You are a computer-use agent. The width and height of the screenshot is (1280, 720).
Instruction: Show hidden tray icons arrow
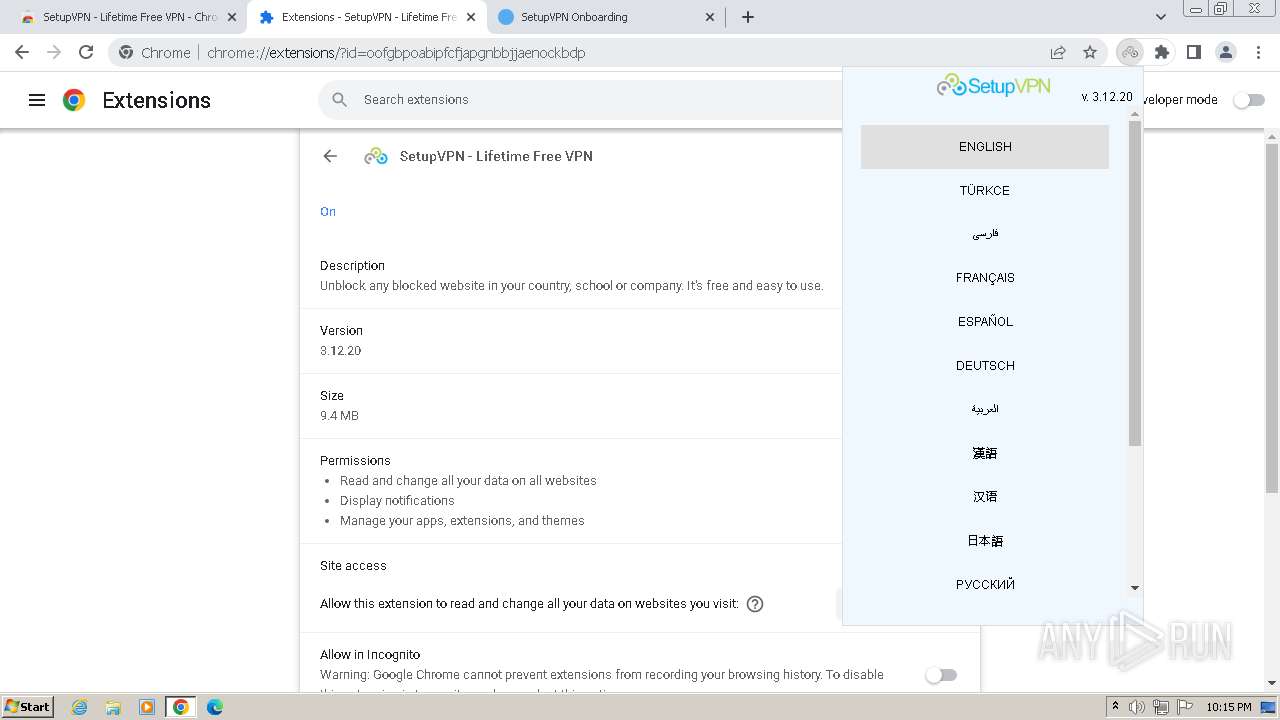(x=1115, y=707)
